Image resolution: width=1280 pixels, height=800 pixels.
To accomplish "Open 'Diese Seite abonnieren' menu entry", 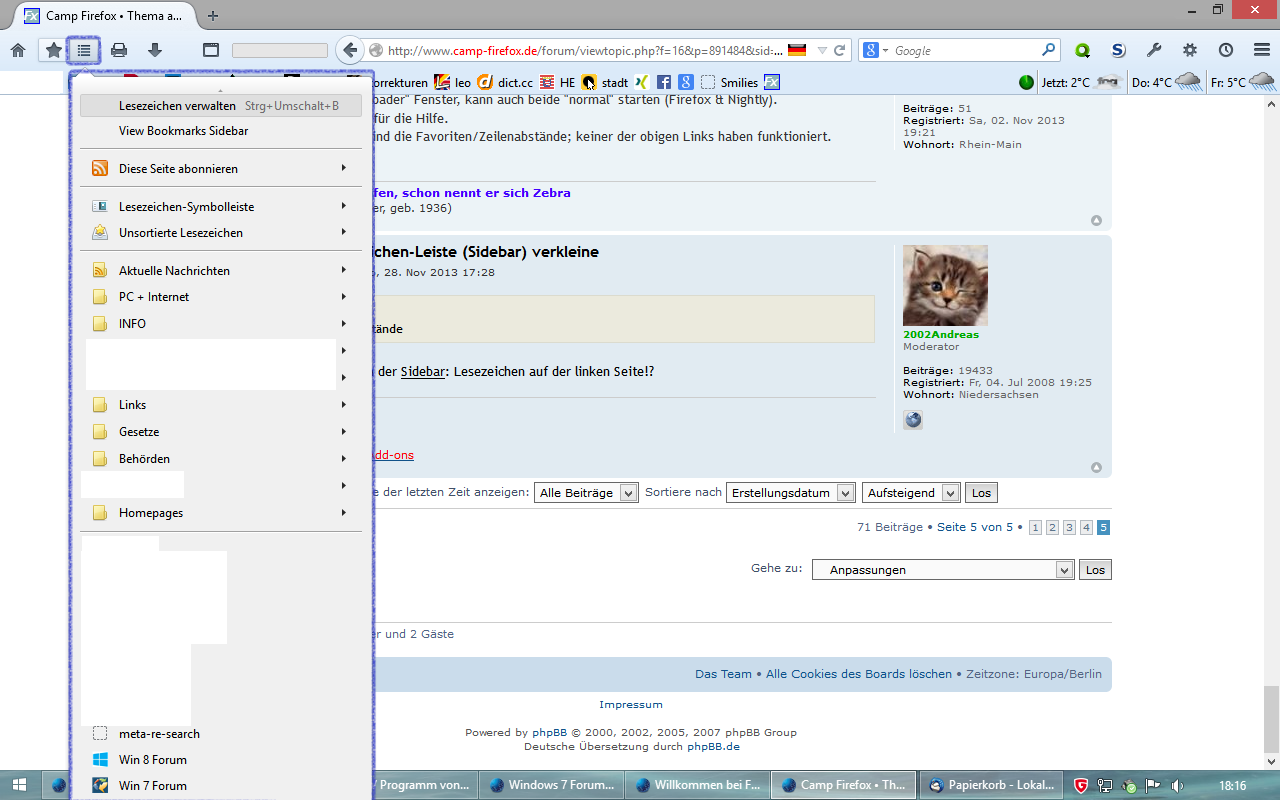I will click(x=221, y=169).
